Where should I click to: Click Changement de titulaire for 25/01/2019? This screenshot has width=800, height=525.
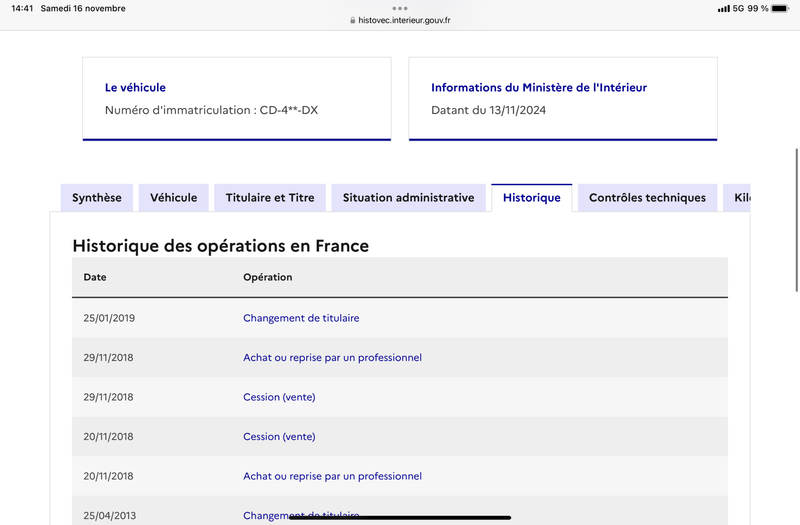coord(301,318)
